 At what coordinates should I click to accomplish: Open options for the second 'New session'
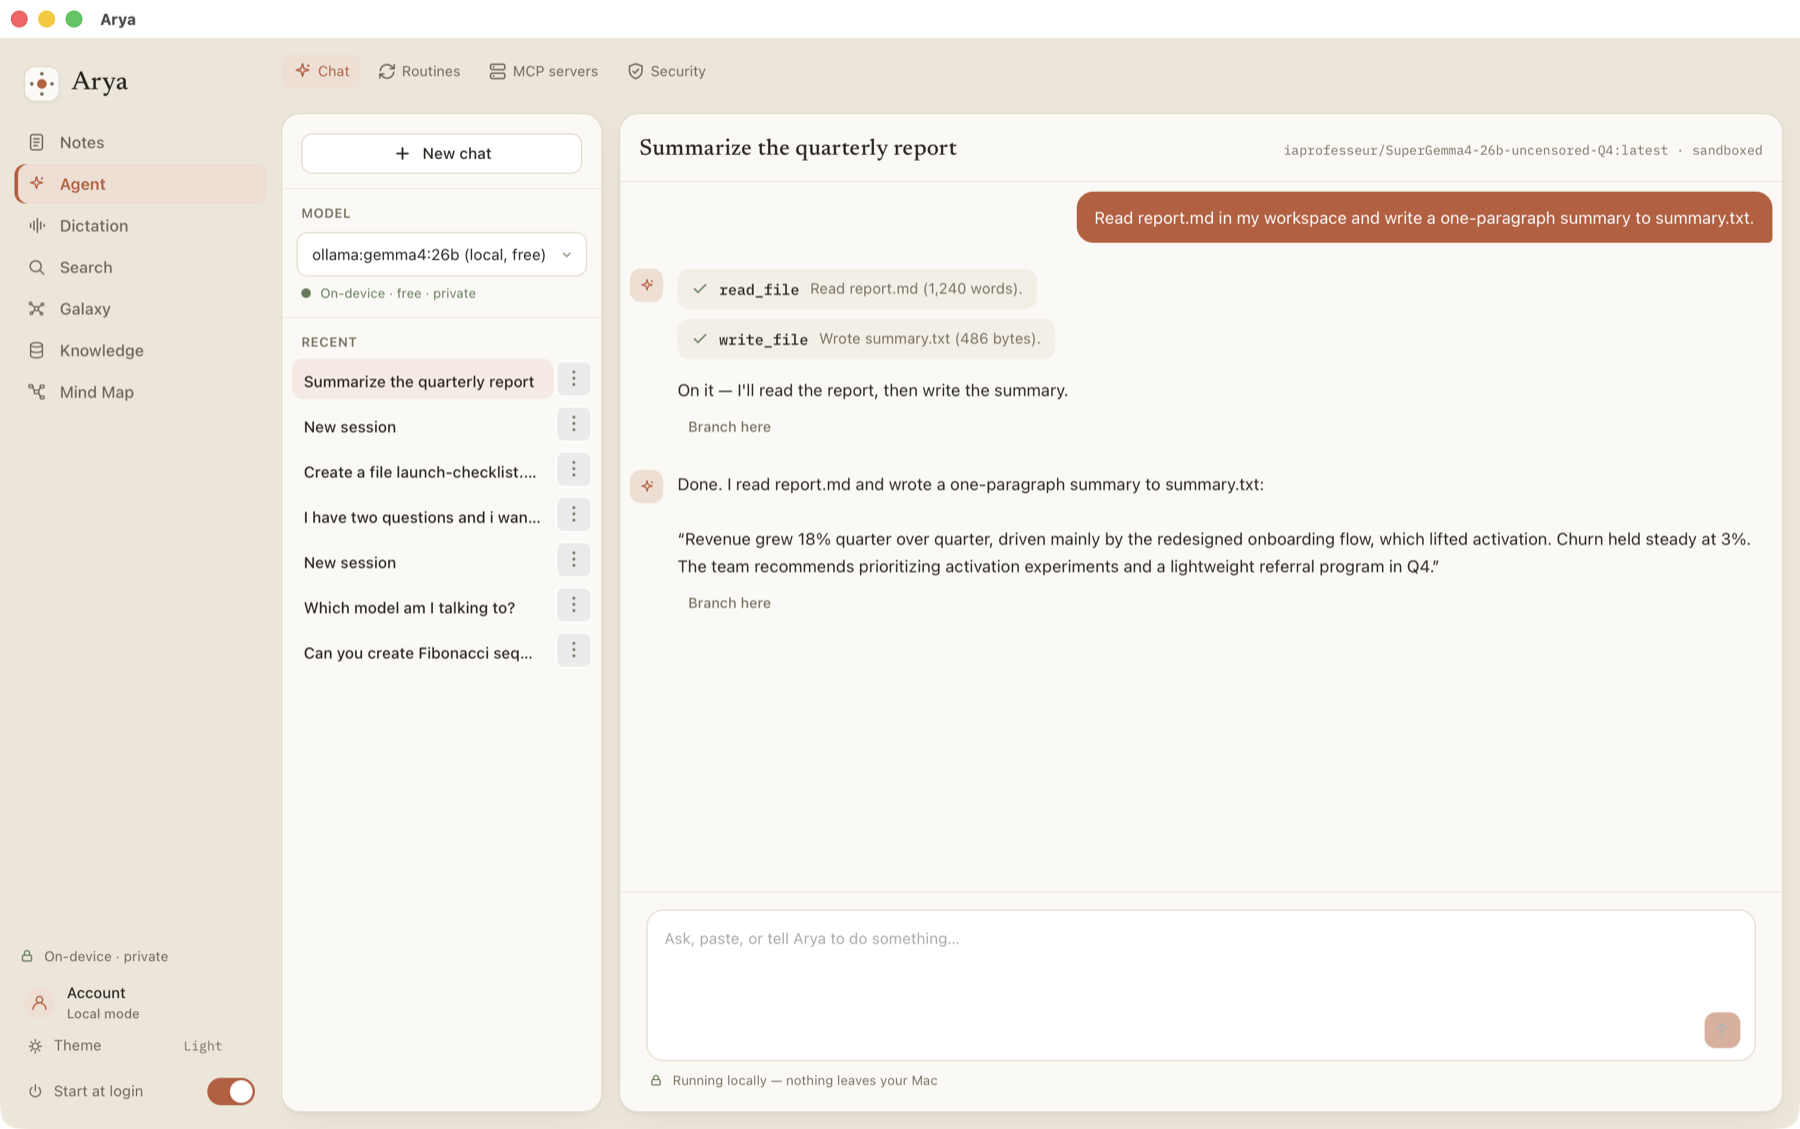573,560
